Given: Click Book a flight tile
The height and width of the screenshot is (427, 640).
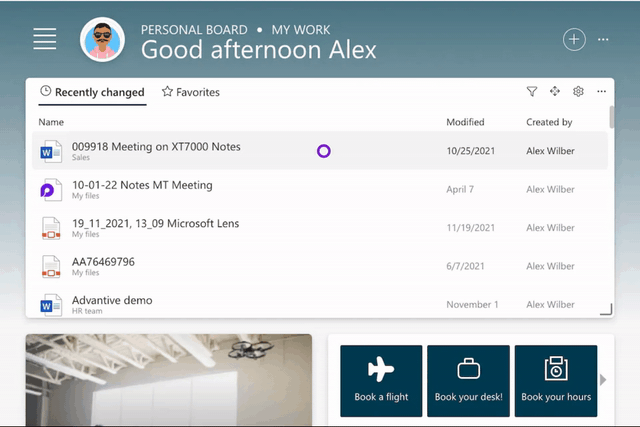Looking at the screenshot, I should (381, 380).
